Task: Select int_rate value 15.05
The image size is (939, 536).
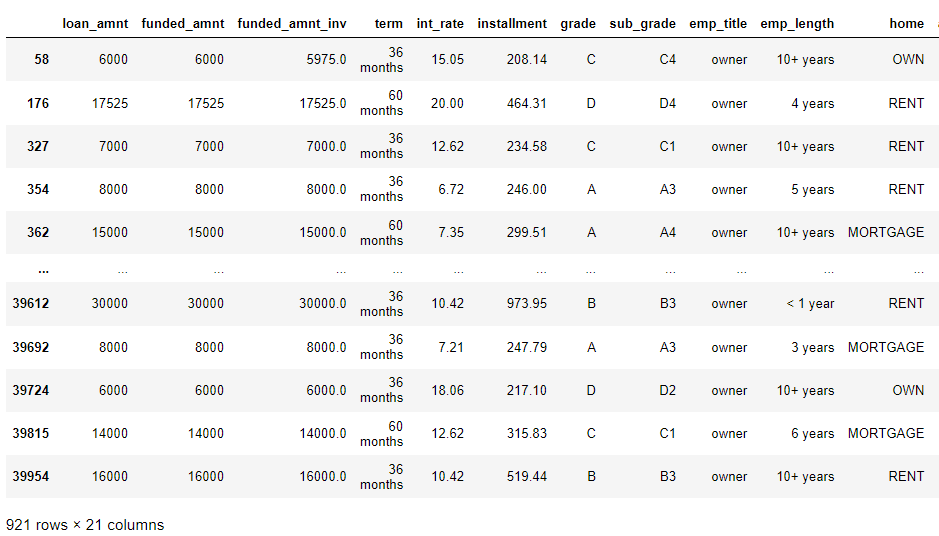Action: (447, 59)
